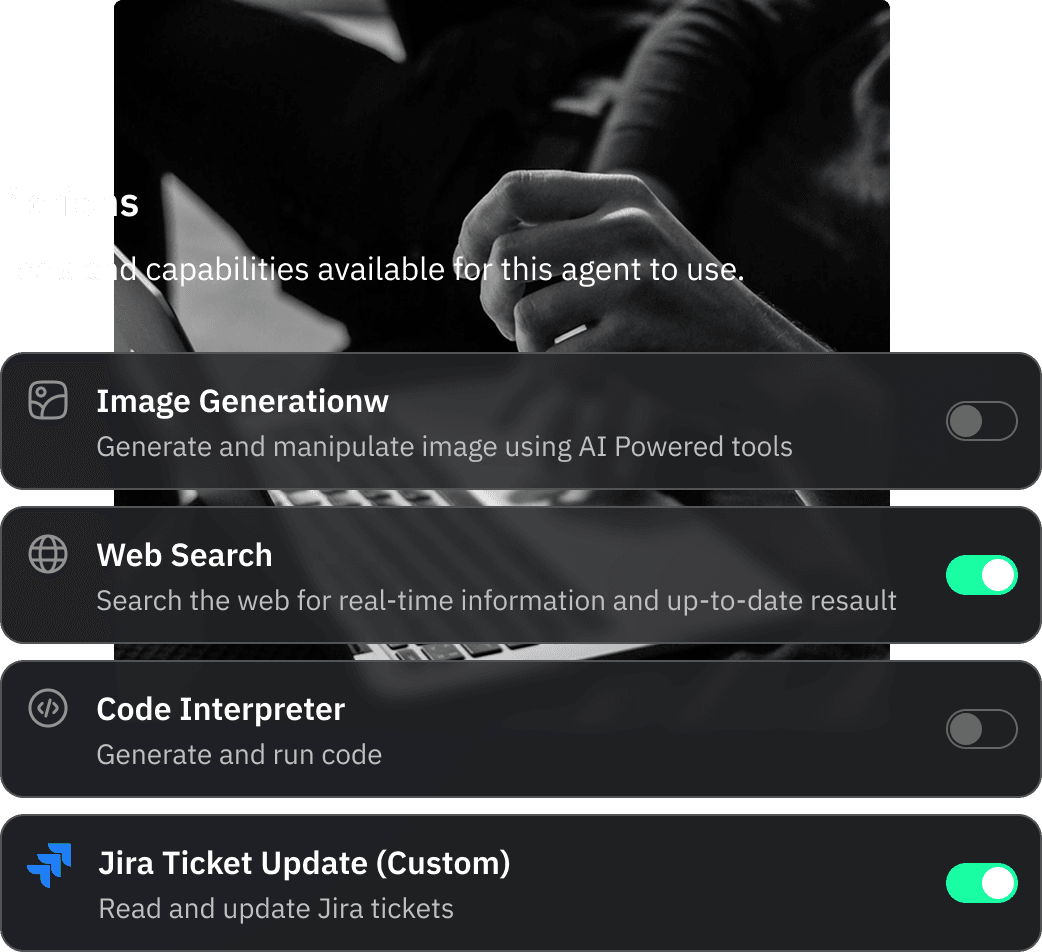Click Jira Ticket Update (Custom) heading

point(304,864)
